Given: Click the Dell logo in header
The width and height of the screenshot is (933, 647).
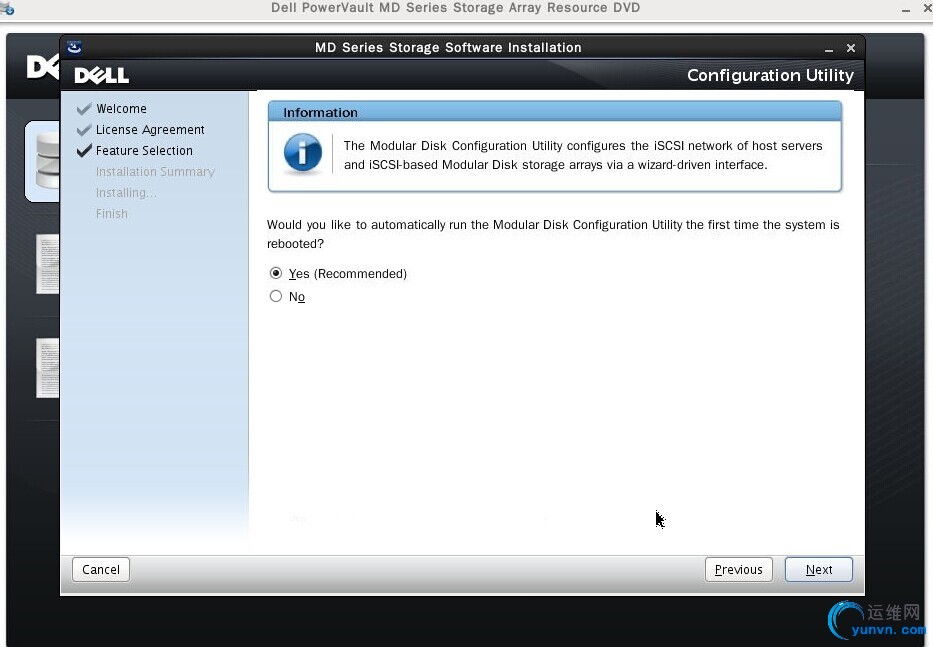Looking at the screenshot, I should pyautogui.click(x=101, y=76).
